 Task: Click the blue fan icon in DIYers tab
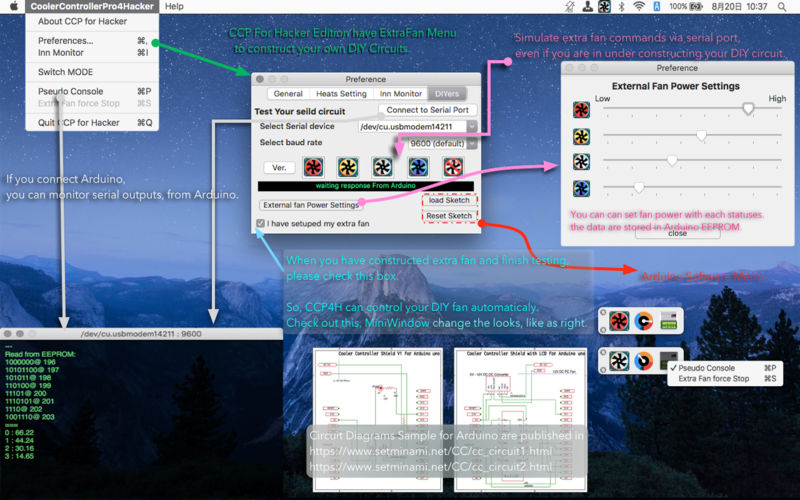418,167
